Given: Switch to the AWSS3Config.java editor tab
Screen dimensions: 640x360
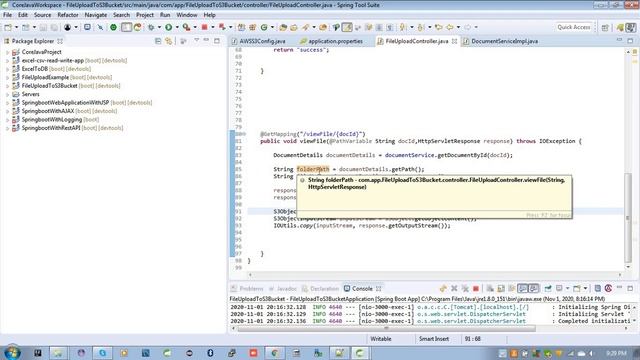Looking at the screenshot, I should click(258, 41).
